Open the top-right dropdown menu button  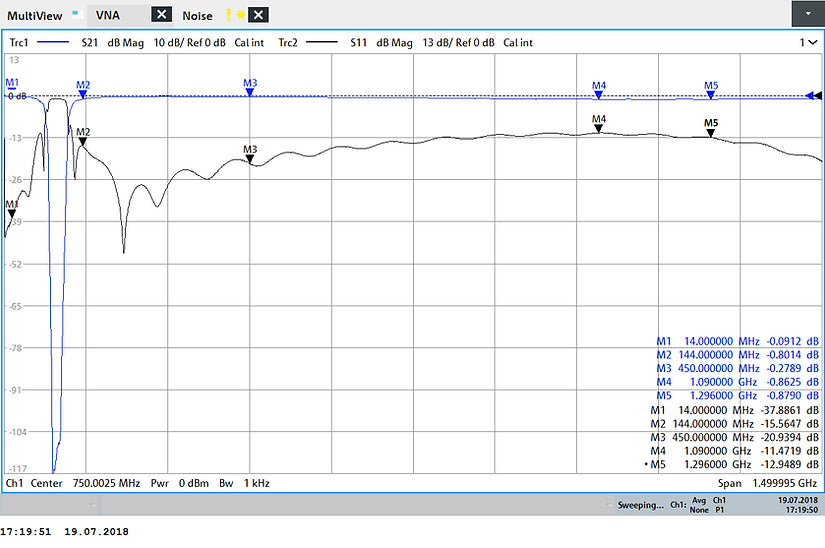coord(806,14)
